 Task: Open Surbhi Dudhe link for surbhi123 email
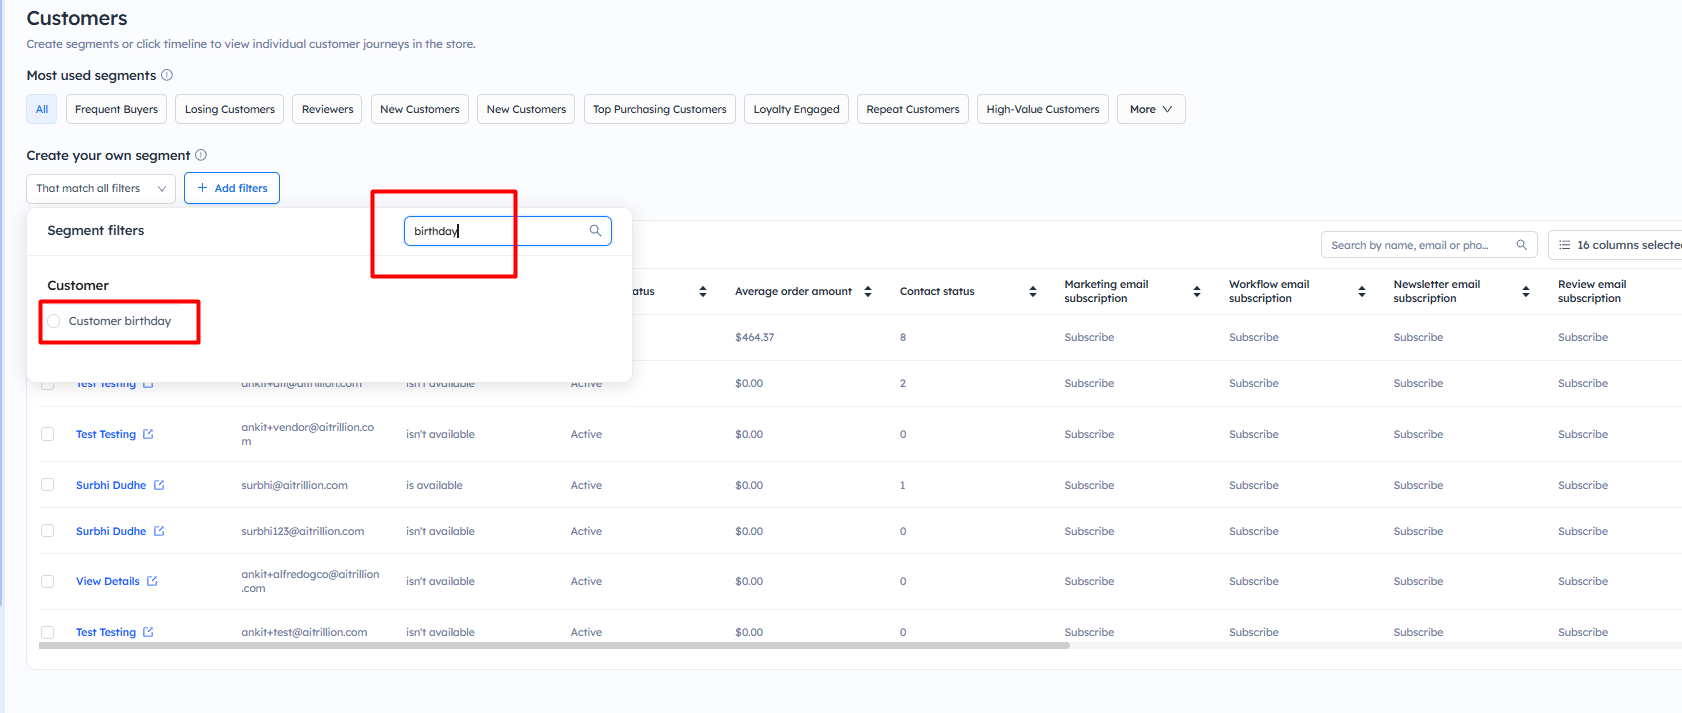point(111,531)
